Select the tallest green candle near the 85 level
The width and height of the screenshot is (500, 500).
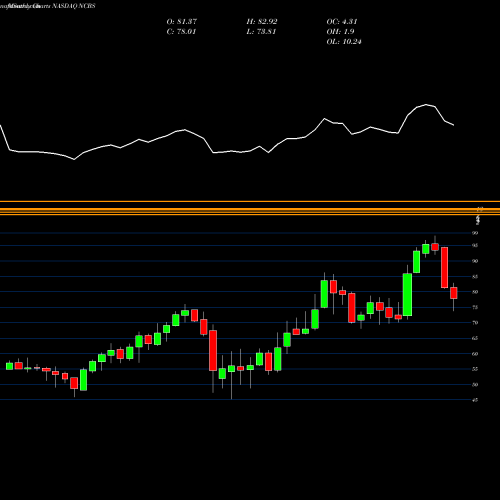(x=407, y=295)
